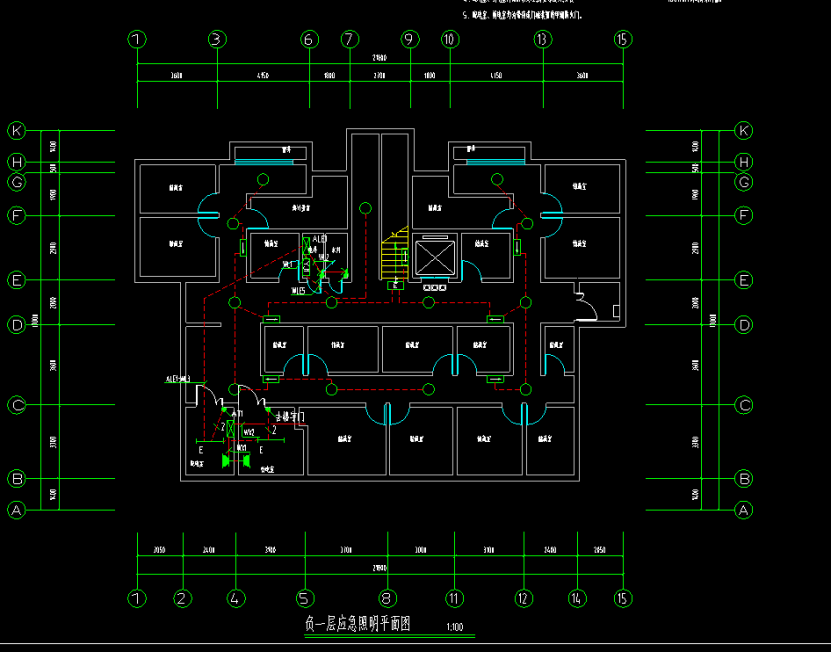831x652 pixels.
Task: Click grid bubble K on left side
Action: pos(16,131)
